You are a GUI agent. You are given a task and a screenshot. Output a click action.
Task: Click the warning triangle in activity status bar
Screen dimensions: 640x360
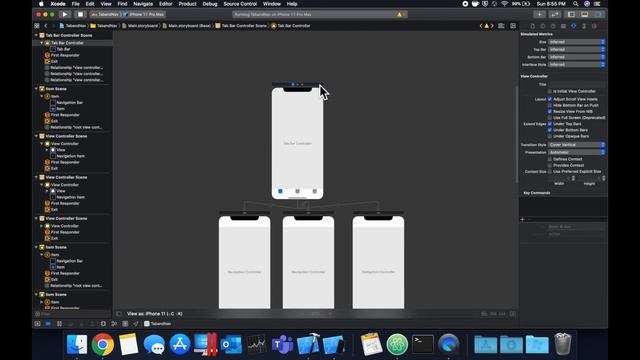[400, 14]
